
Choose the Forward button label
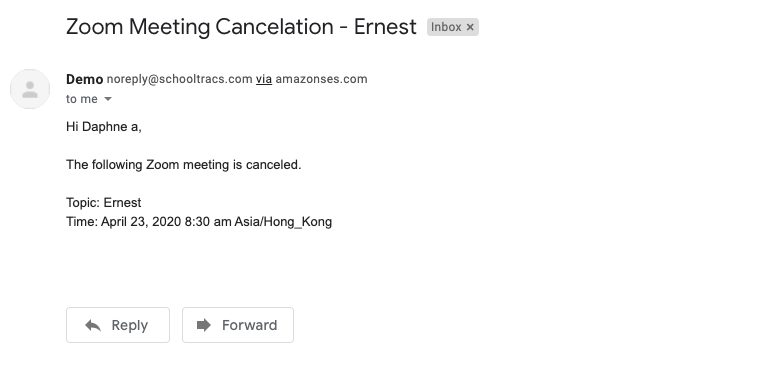point(250,325)
